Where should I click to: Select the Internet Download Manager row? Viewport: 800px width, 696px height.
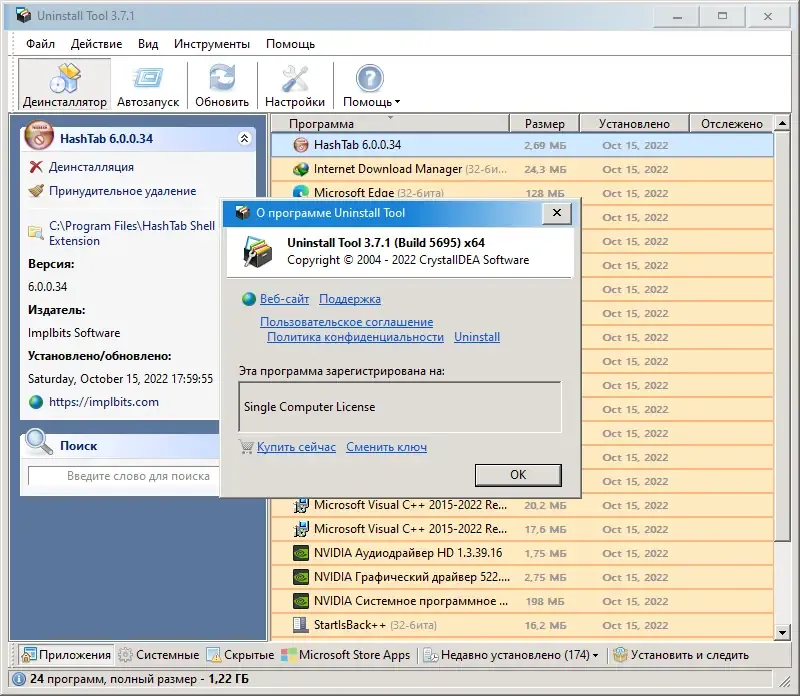click(x=522, y=169)
